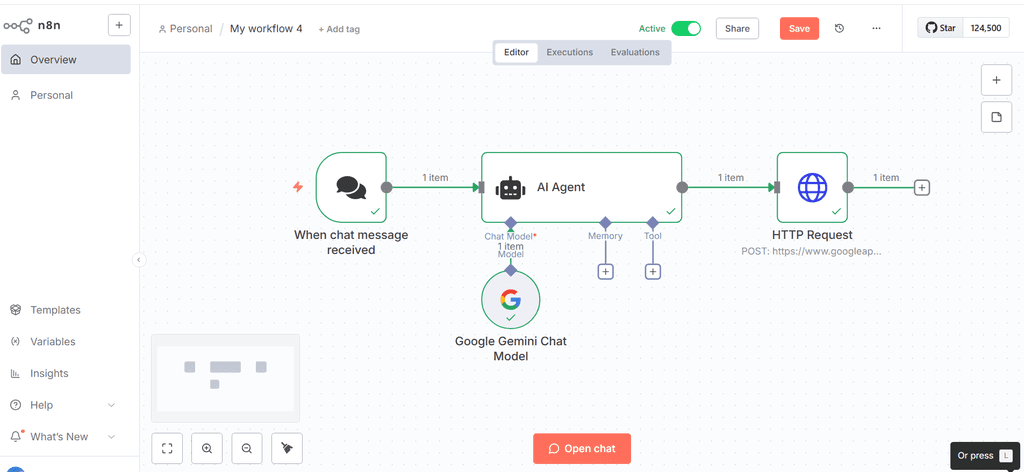Click the plus button beside n8n logo
1024x472 pixels.
(119, 25)
